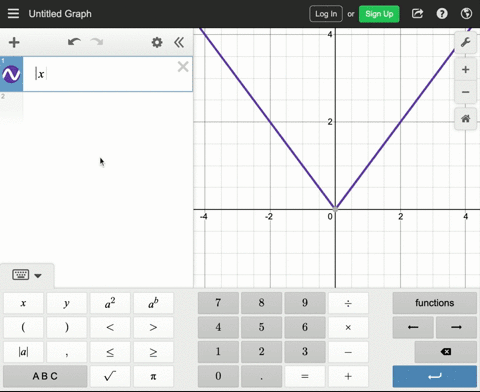Zoom in on the graph
Viewport: 480px width, 392px height.
click(x=465, y=70)
